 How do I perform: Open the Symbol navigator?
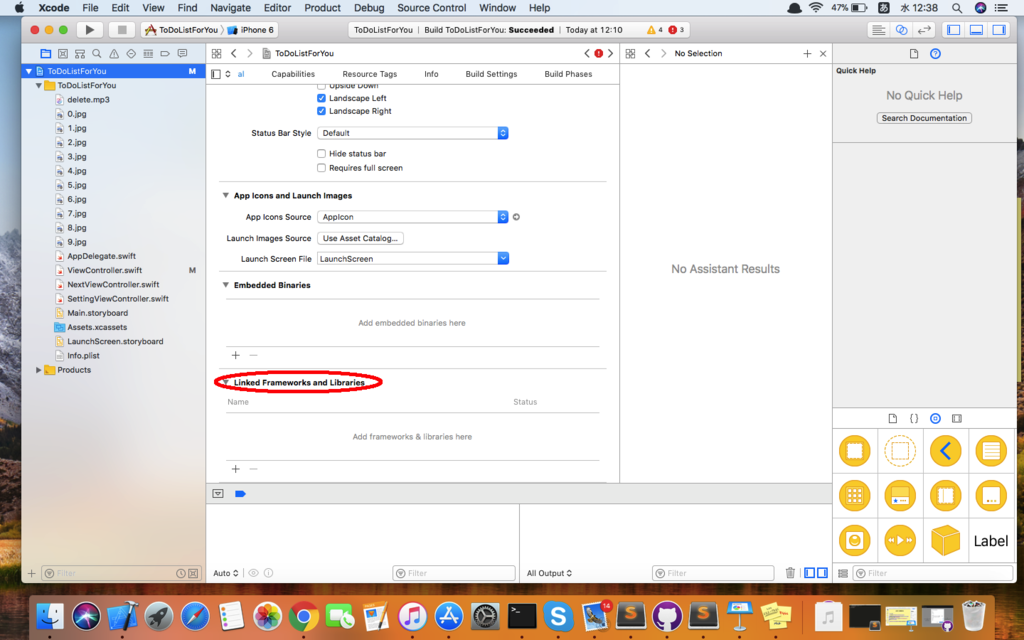[x=80, y=54]
